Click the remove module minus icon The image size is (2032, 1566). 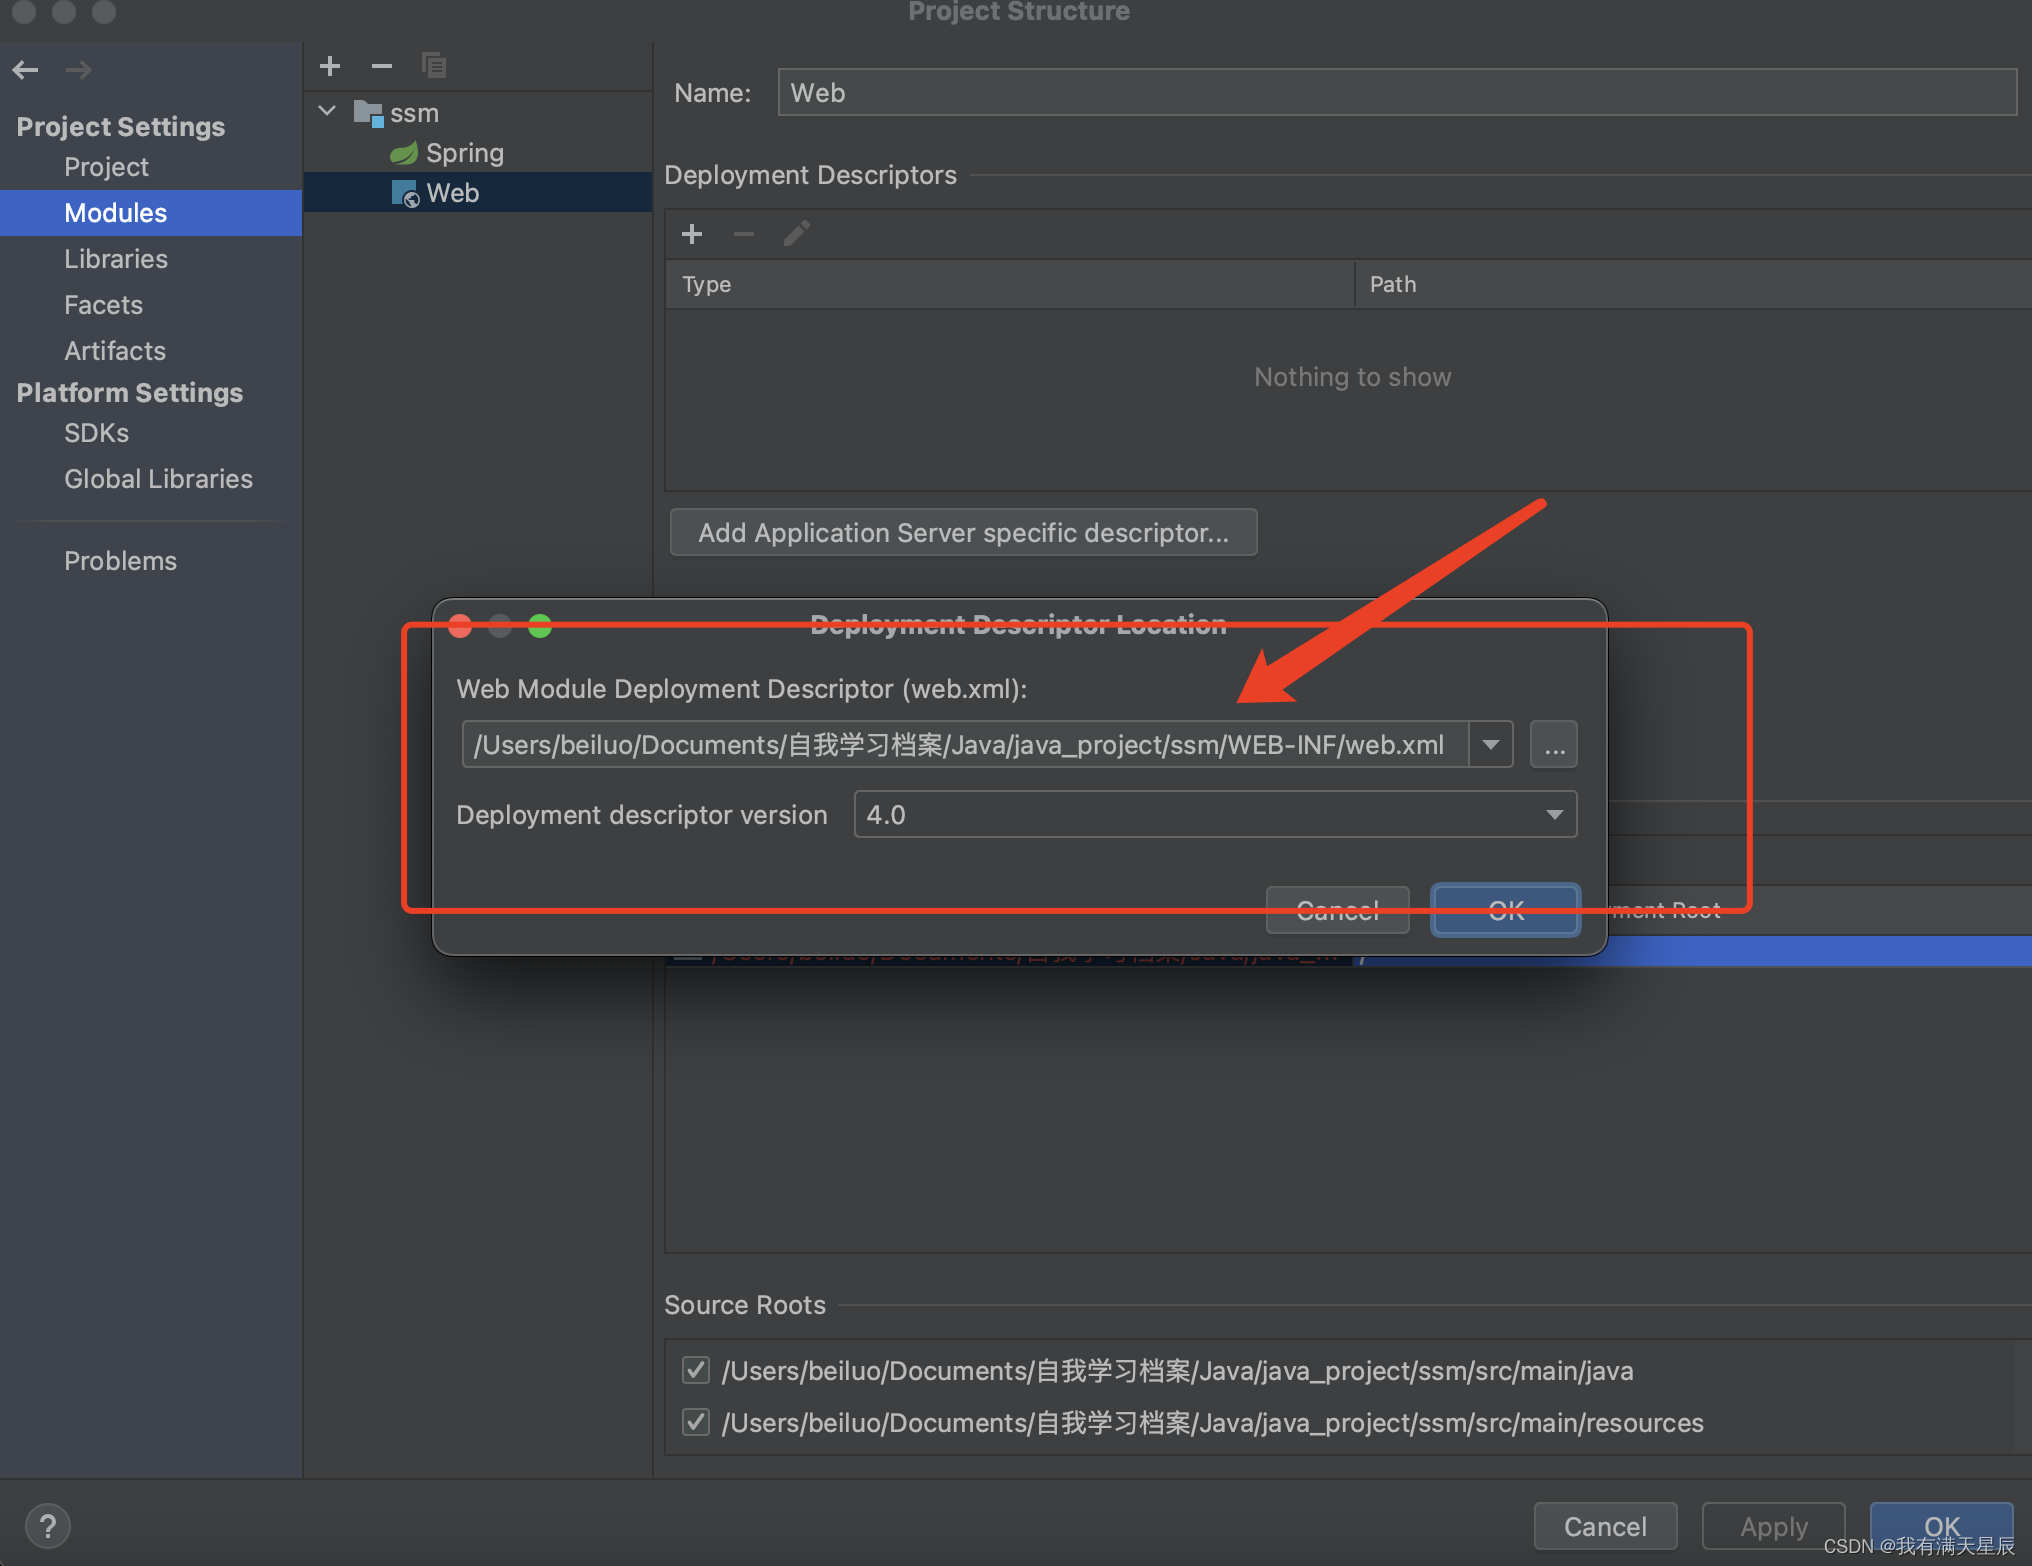[381, 66]
